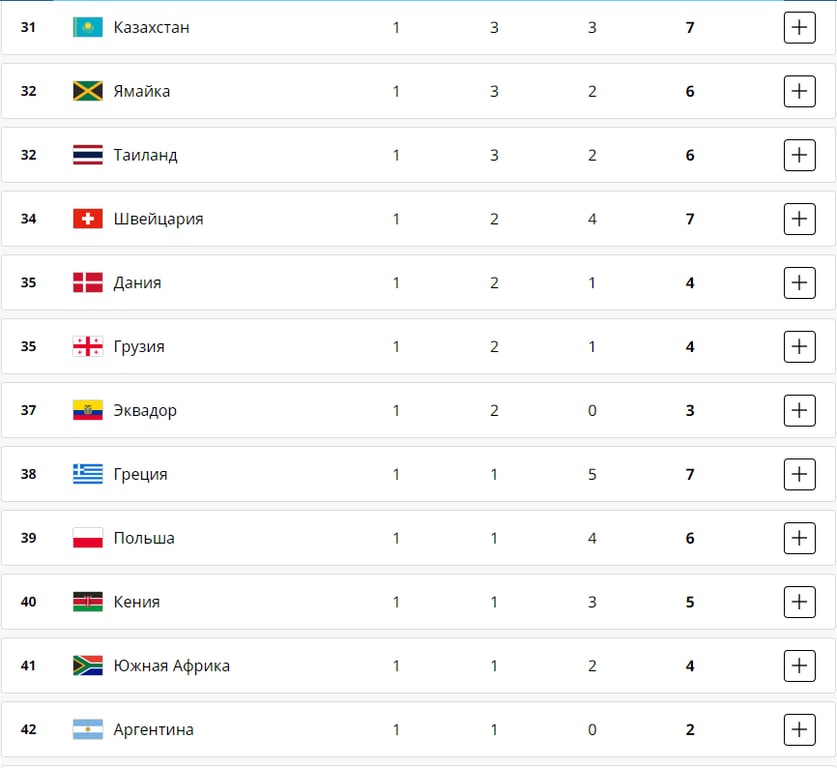The height and width of the screenshot is (768, 837).
Task: Click the Kenya flag icon
Action: point(88,602)
